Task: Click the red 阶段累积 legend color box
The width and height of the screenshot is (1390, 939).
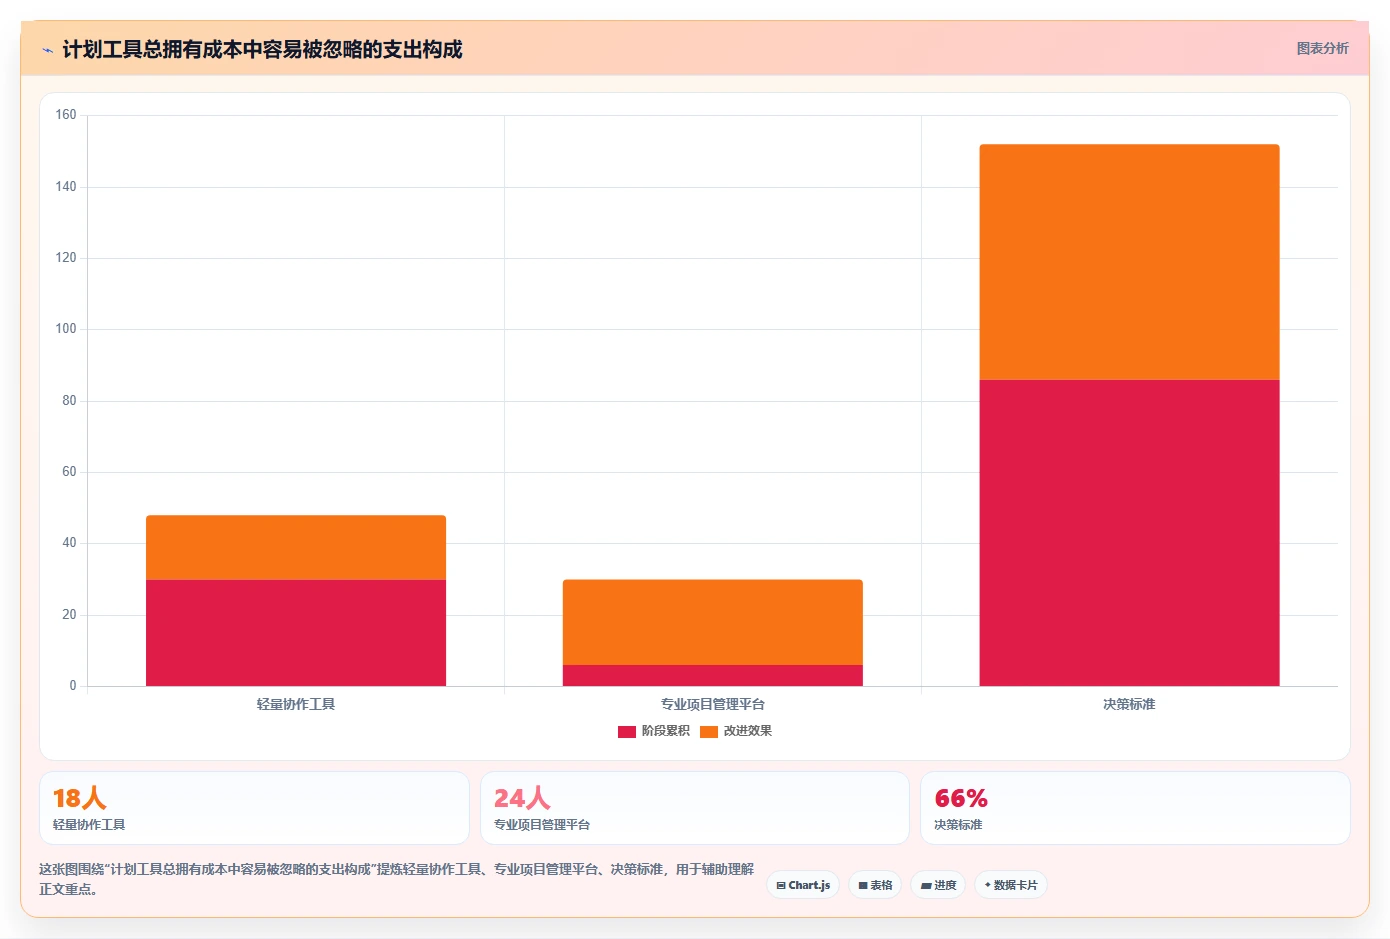Action: click(627, 732)
